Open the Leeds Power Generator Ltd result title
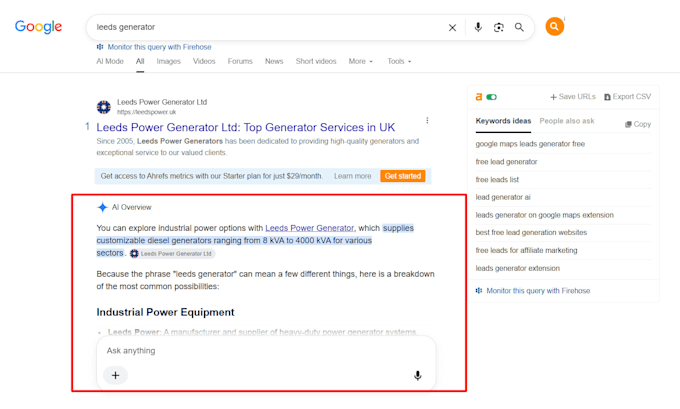This screenshot has height=409, width=680. coord(245,127)
